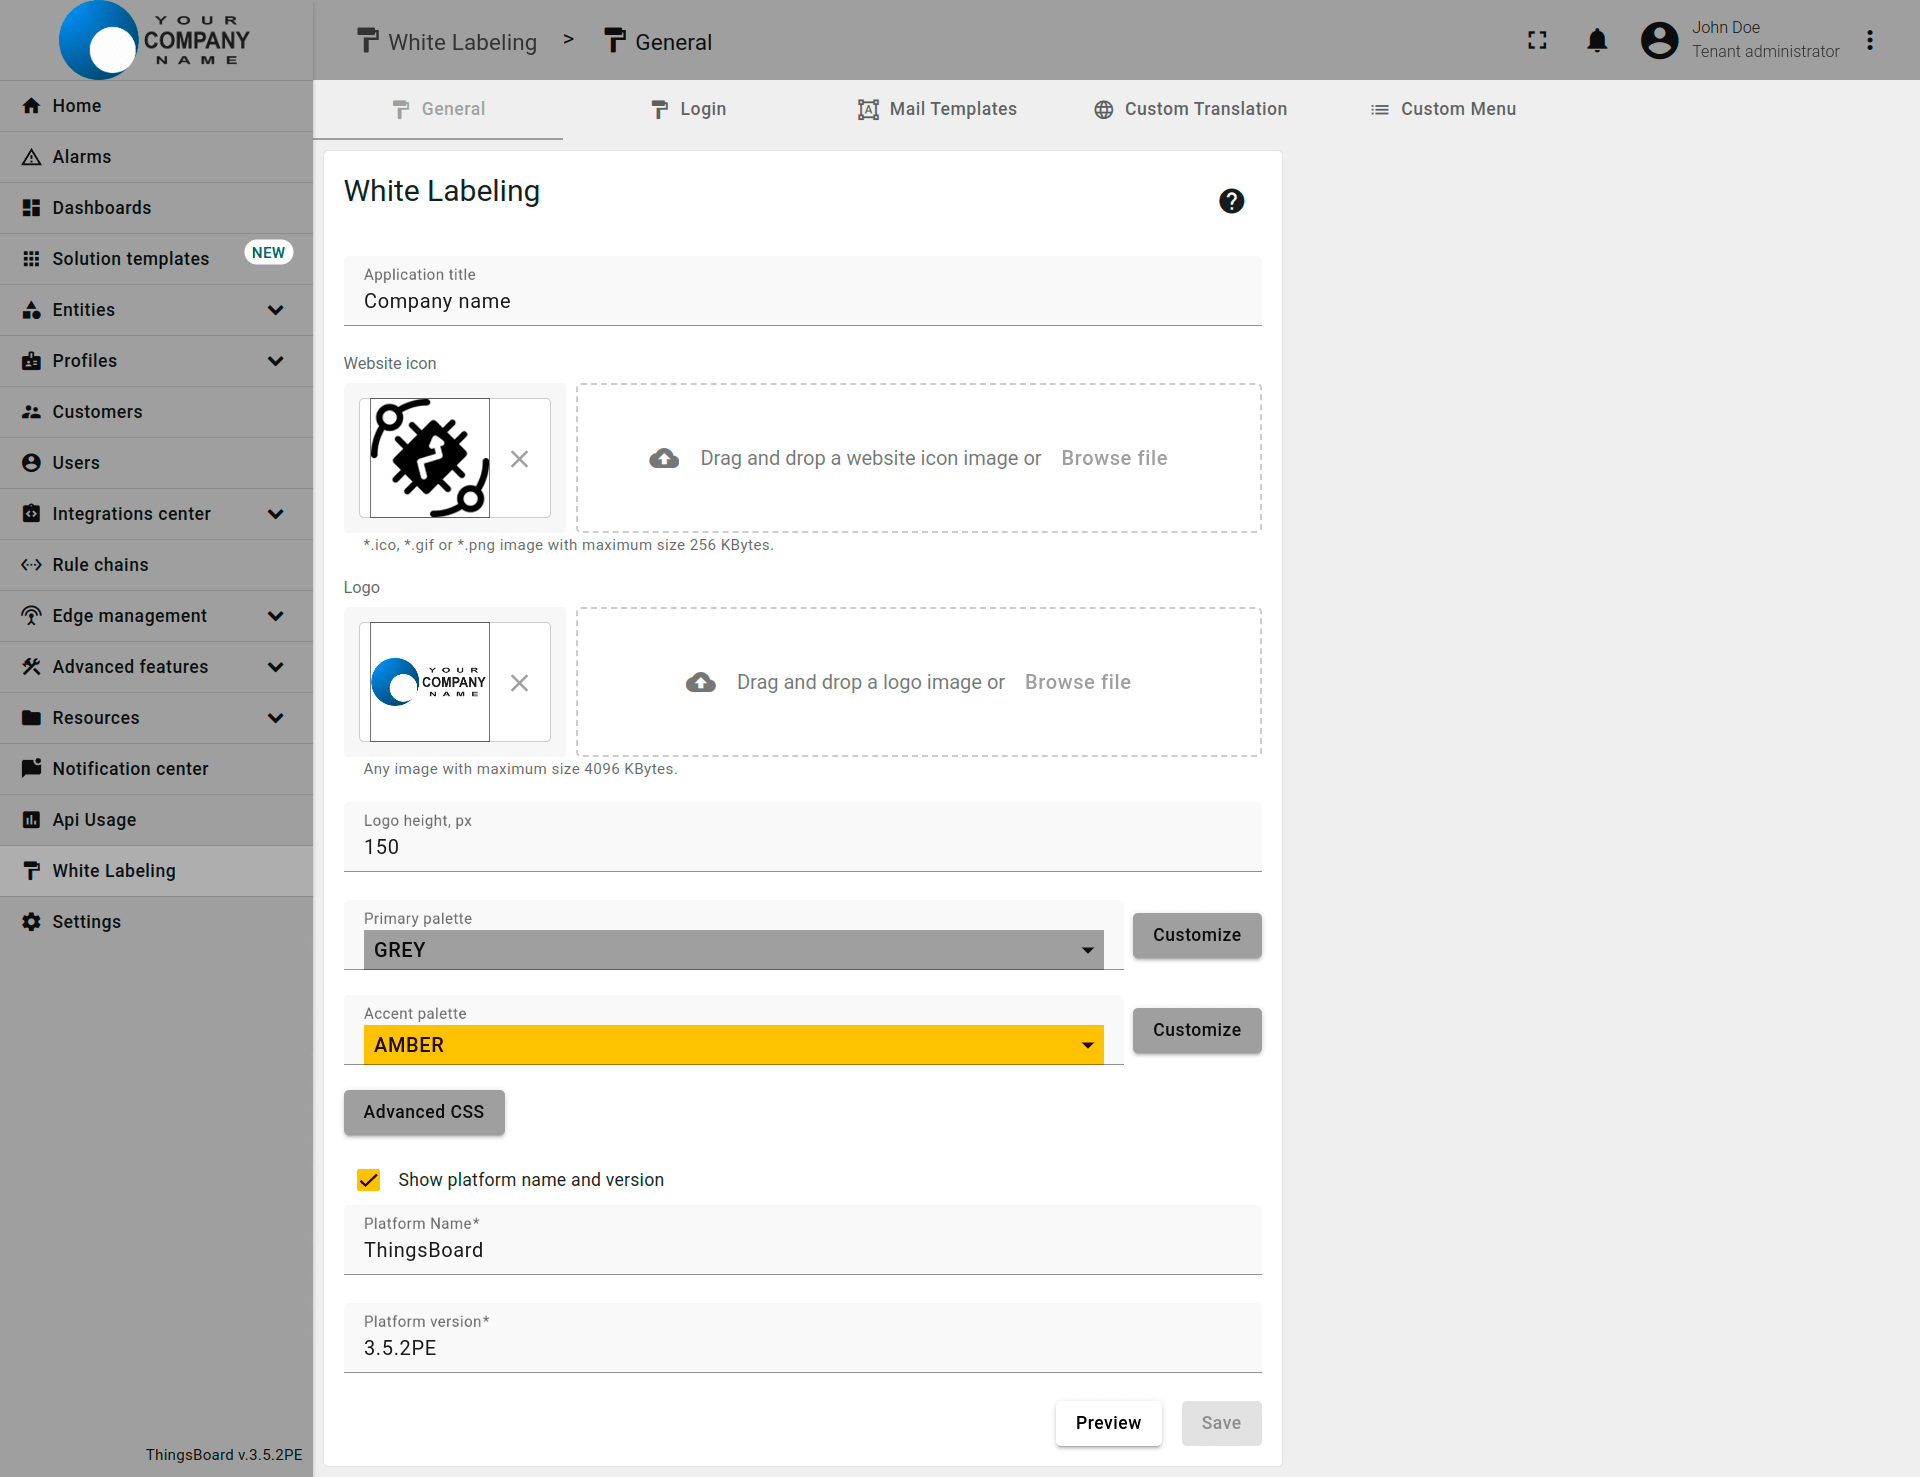Customize the Accent palette colors
The image size is (1920, 1477).
1196,1030
